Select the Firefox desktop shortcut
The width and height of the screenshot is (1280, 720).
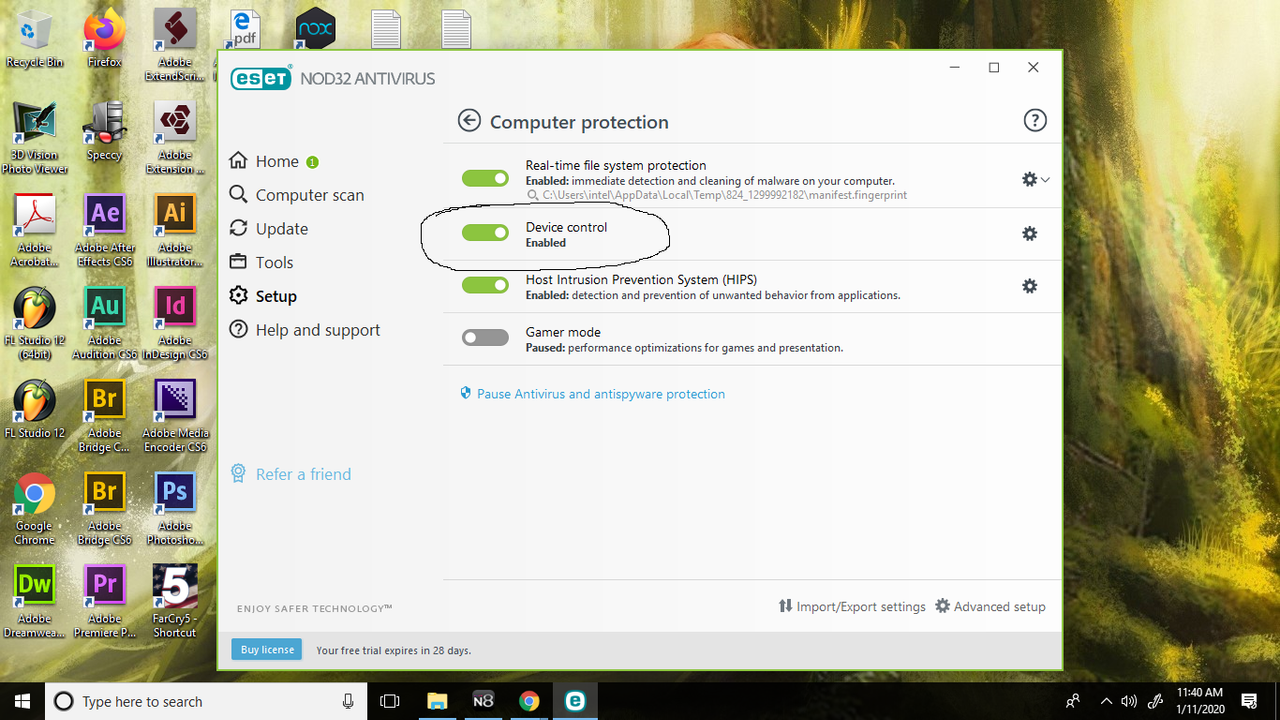(x=104, y=39)
